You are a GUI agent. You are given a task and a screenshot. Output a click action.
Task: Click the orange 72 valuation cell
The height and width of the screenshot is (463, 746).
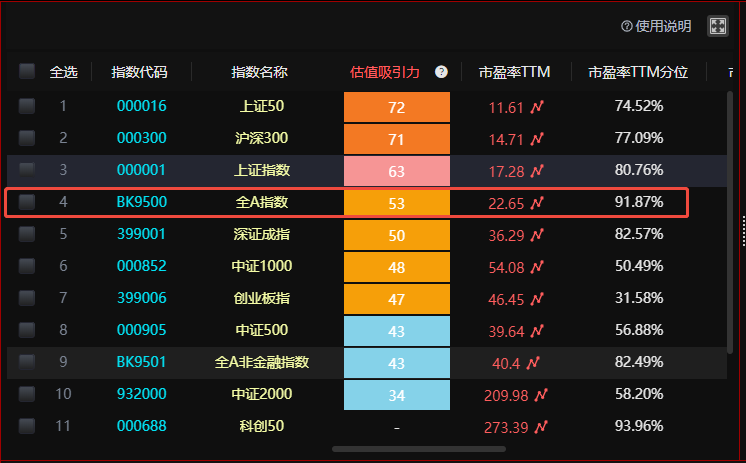[397, 107]
